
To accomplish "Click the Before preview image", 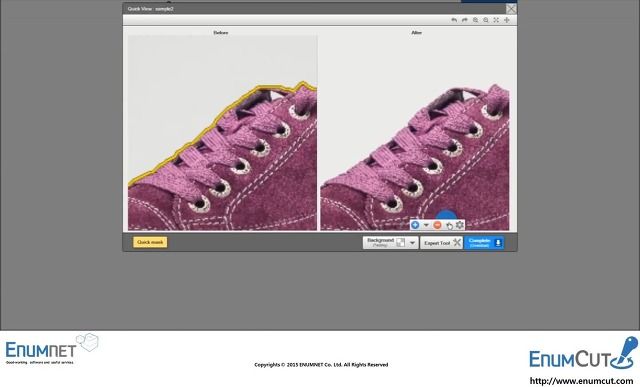I will 222,133.
